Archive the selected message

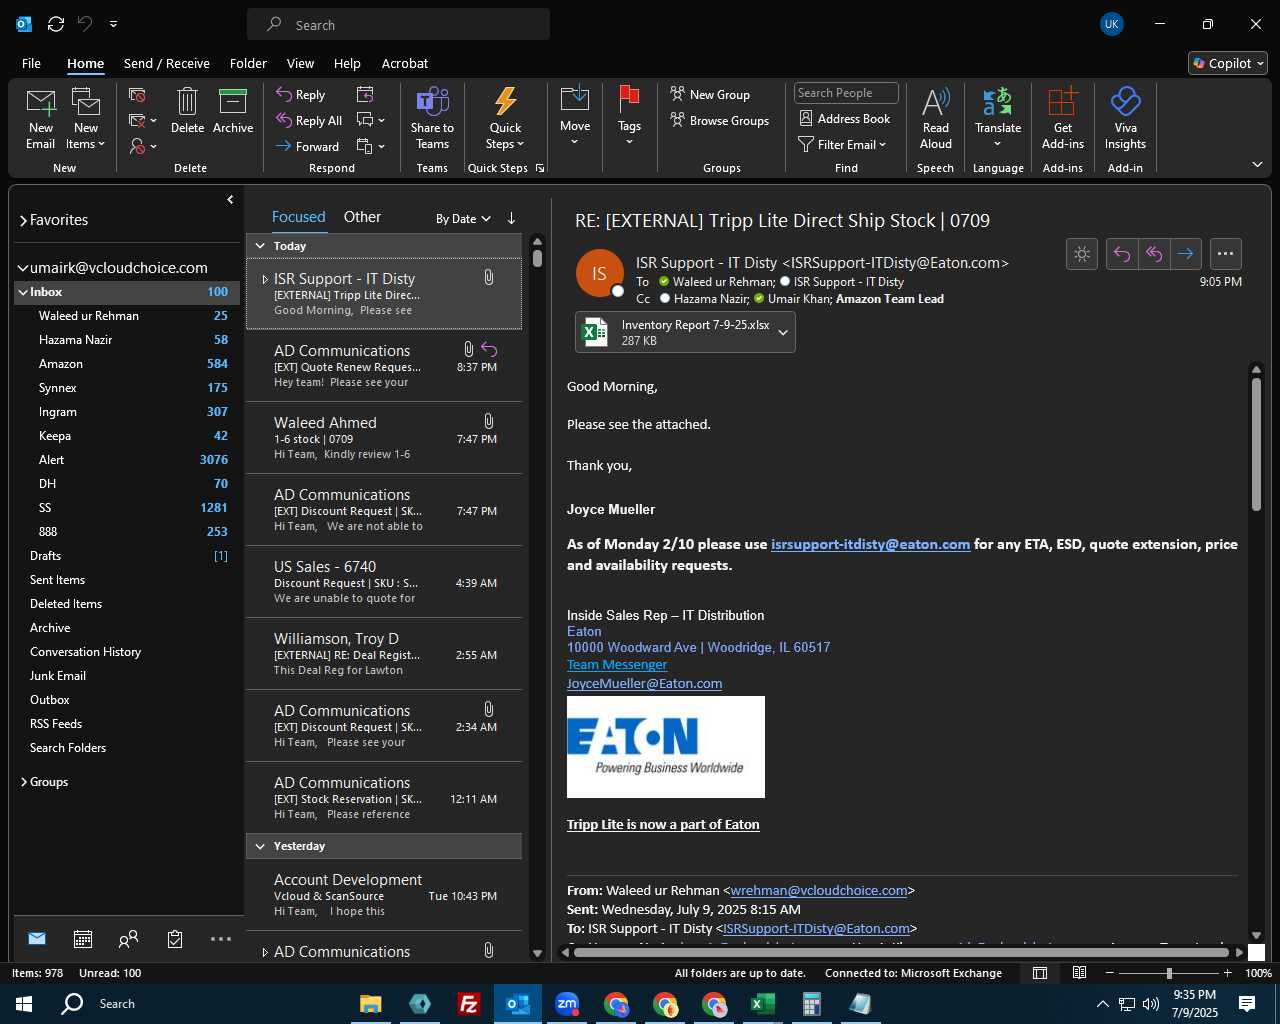click(x=233, y=111)
